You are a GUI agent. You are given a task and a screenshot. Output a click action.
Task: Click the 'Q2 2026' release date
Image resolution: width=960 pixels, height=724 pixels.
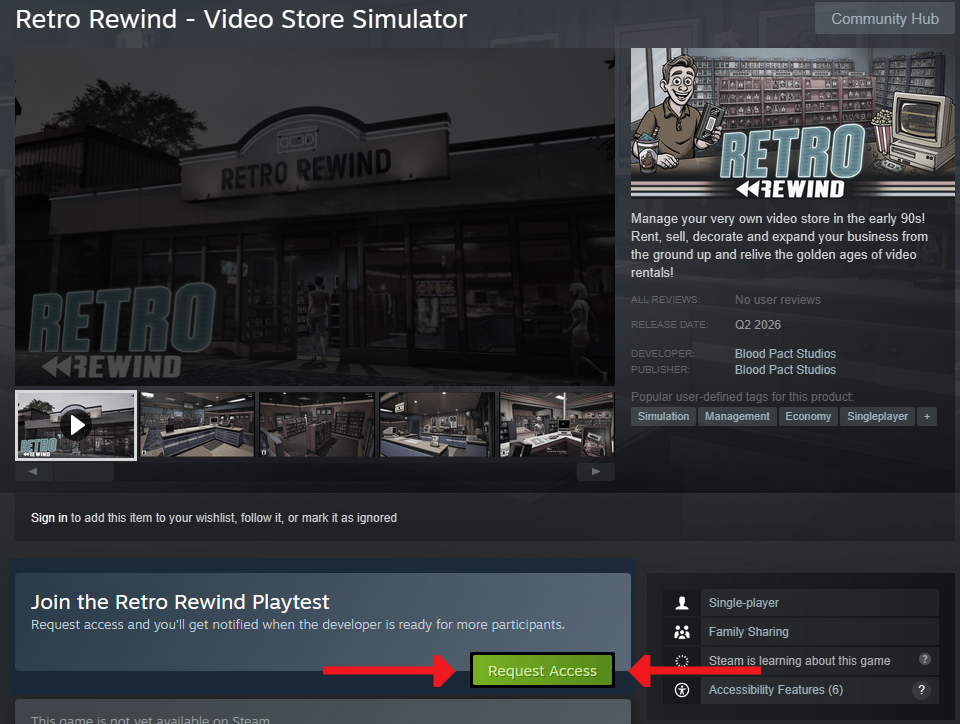click(x=758, y=325)
